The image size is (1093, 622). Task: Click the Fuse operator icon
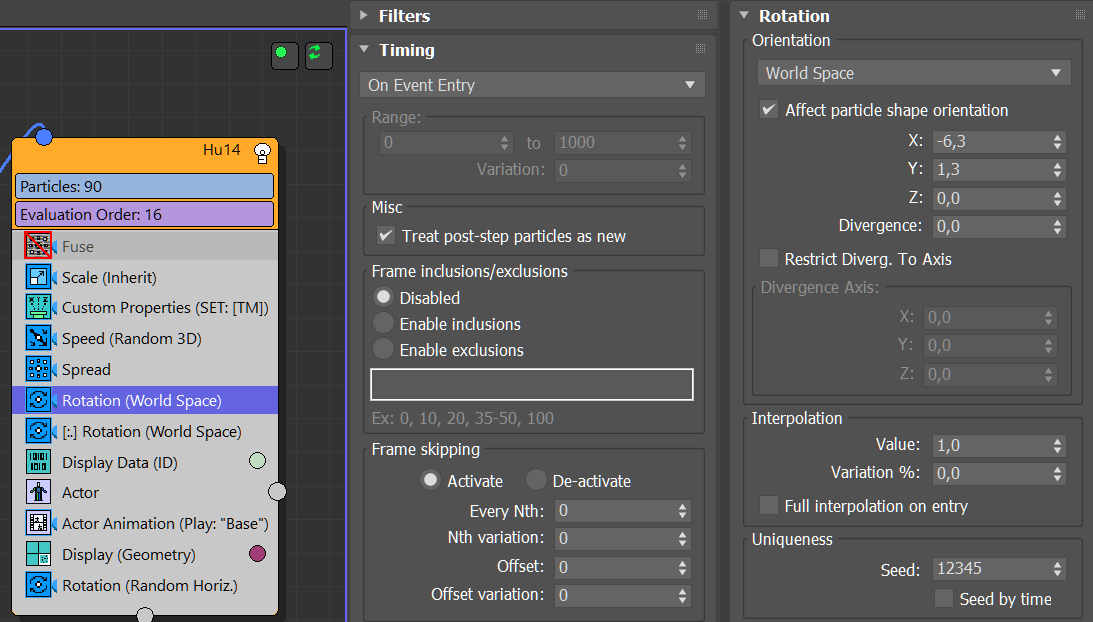(38, 246)
